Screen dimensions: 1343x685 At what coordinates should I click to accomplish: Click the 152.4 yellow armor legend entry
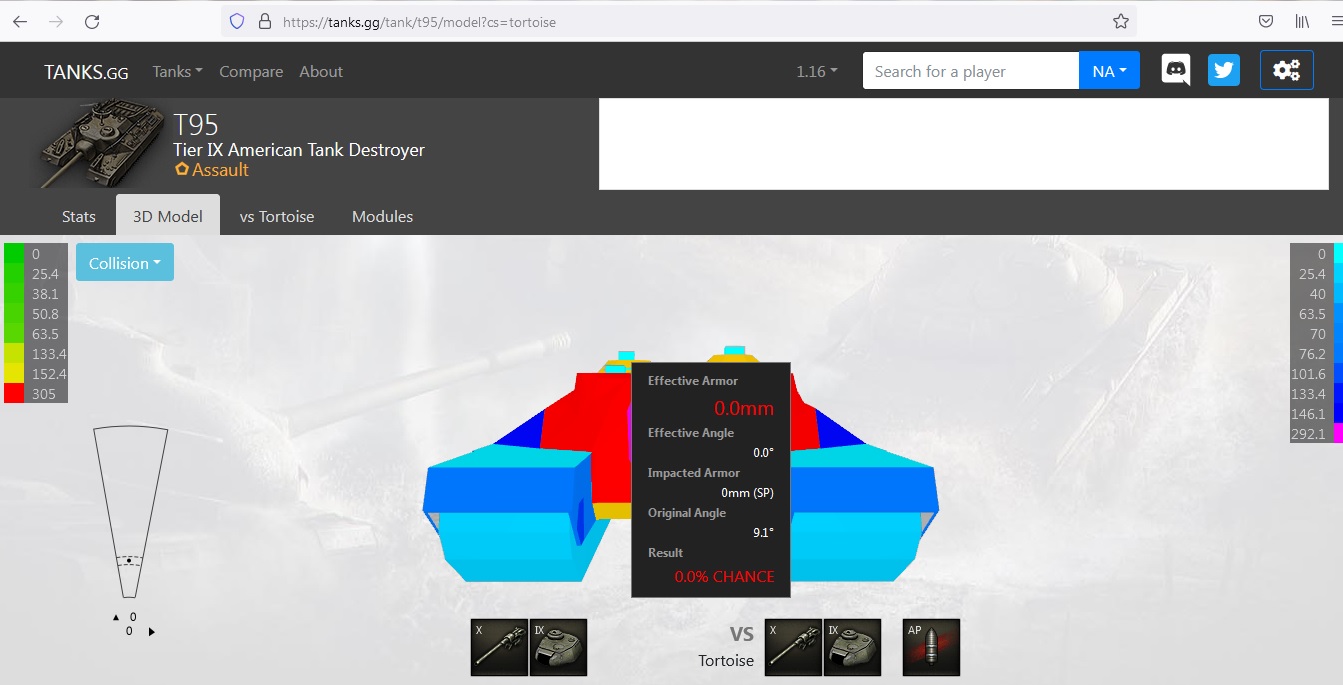click(x=36, y=373)
